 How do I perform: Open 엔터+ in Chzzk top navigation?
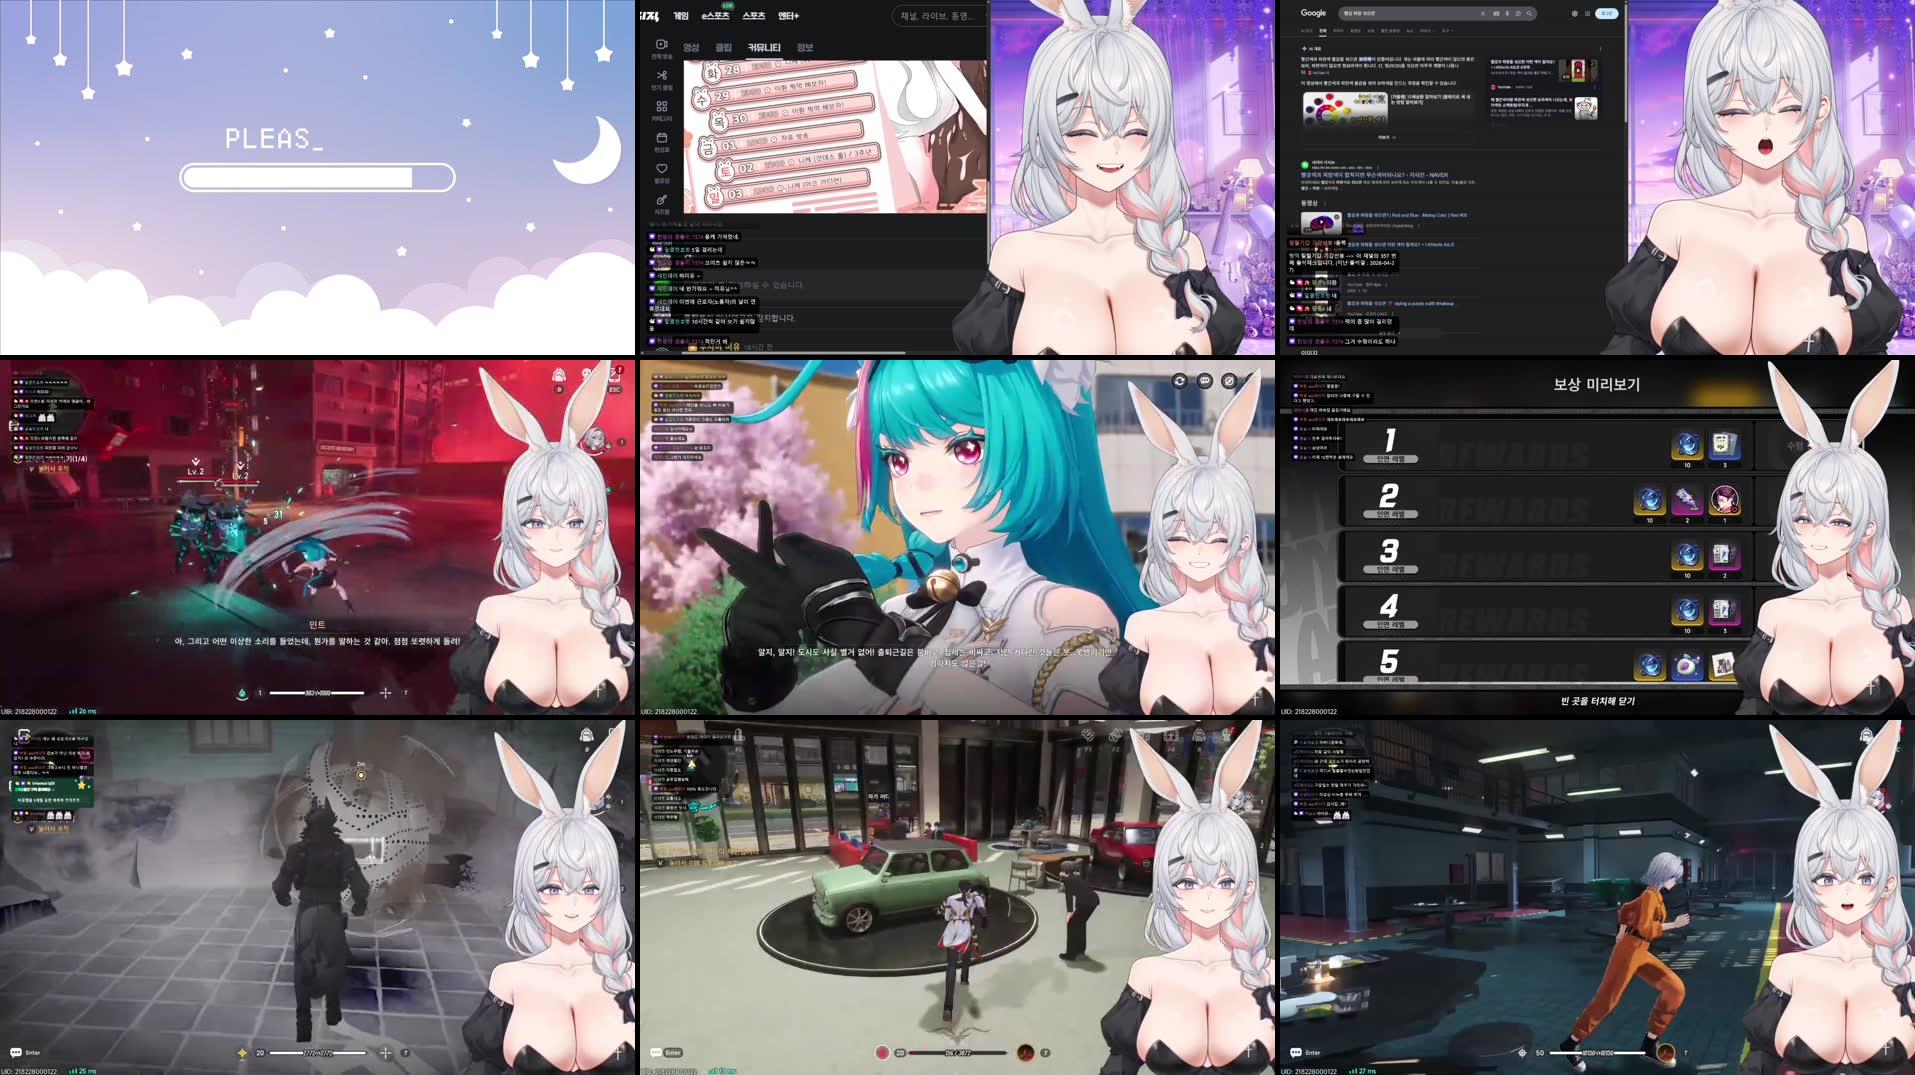789,15
